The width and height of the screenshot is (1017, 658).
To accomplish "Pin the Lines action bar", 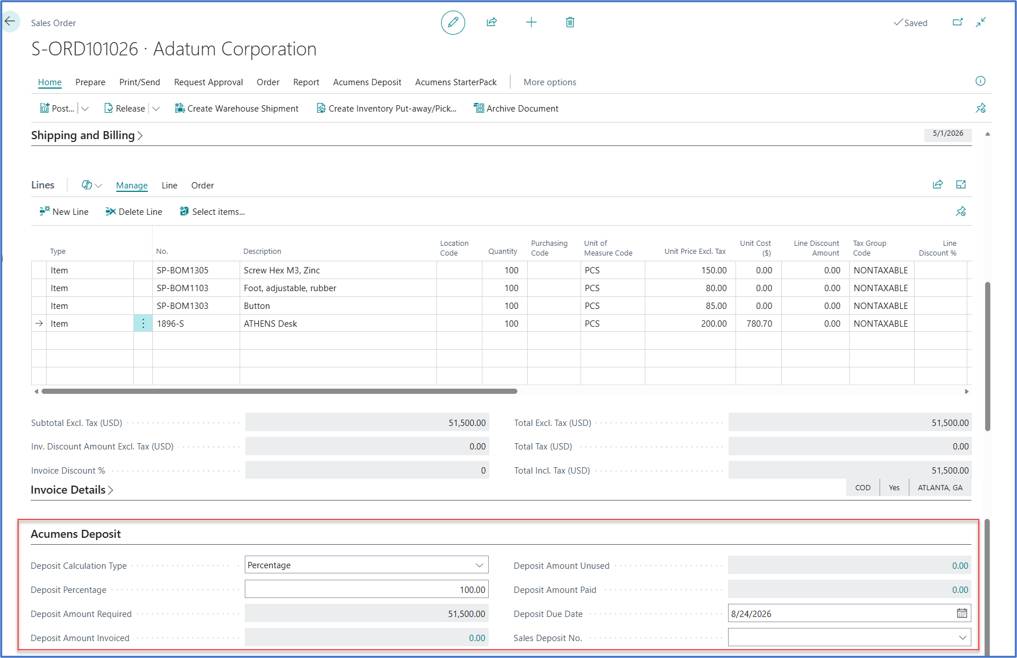I will (961, 212).
